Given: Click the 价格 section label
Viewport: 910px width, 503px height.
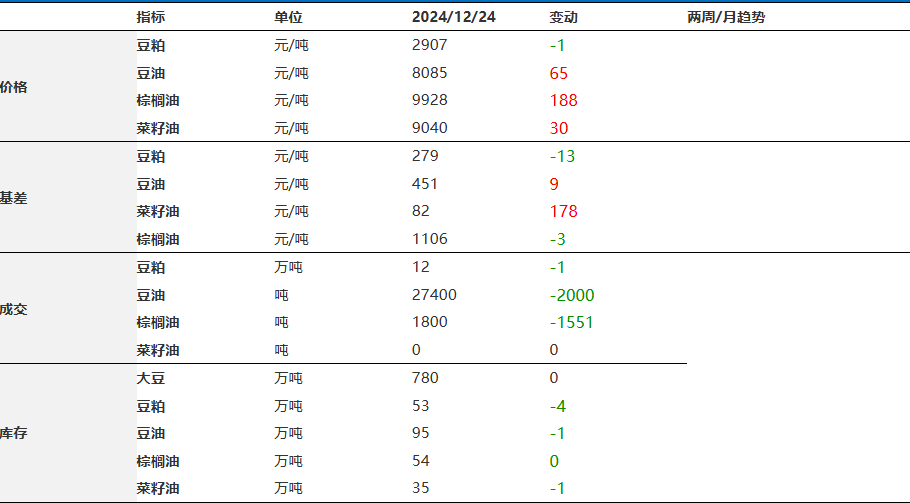Looking at the screenshot, I should coord(14,87).
